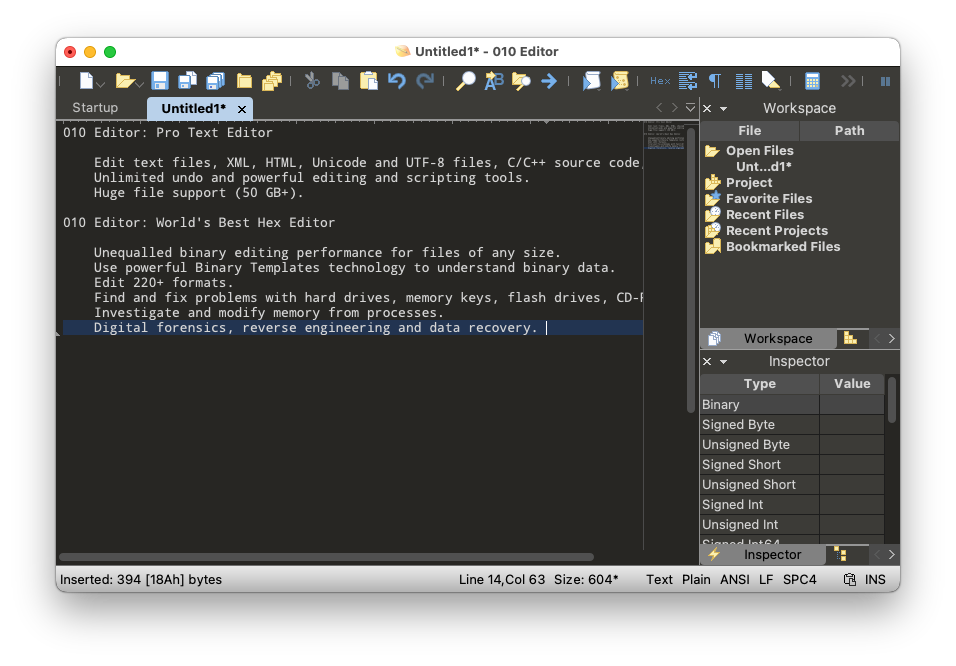Image resolution: width=956 pixels, height=666 pixels.
Task: Open the Calculator icon
Action: coord(812,81)
